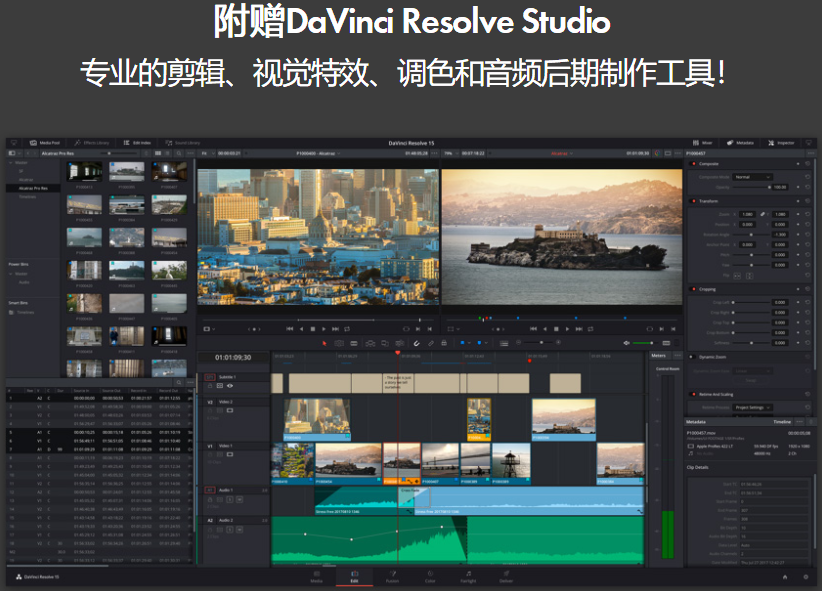Image resolution: width=822 pixels, height=591 pixels.
Task: Select the Alcatraz Pro Res bin
Action: coord(33,188)
